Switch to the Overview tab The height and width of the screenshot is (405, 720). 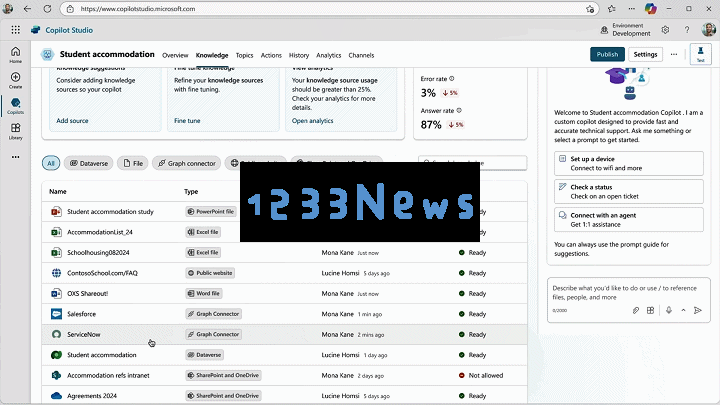(x=175, y=55)
